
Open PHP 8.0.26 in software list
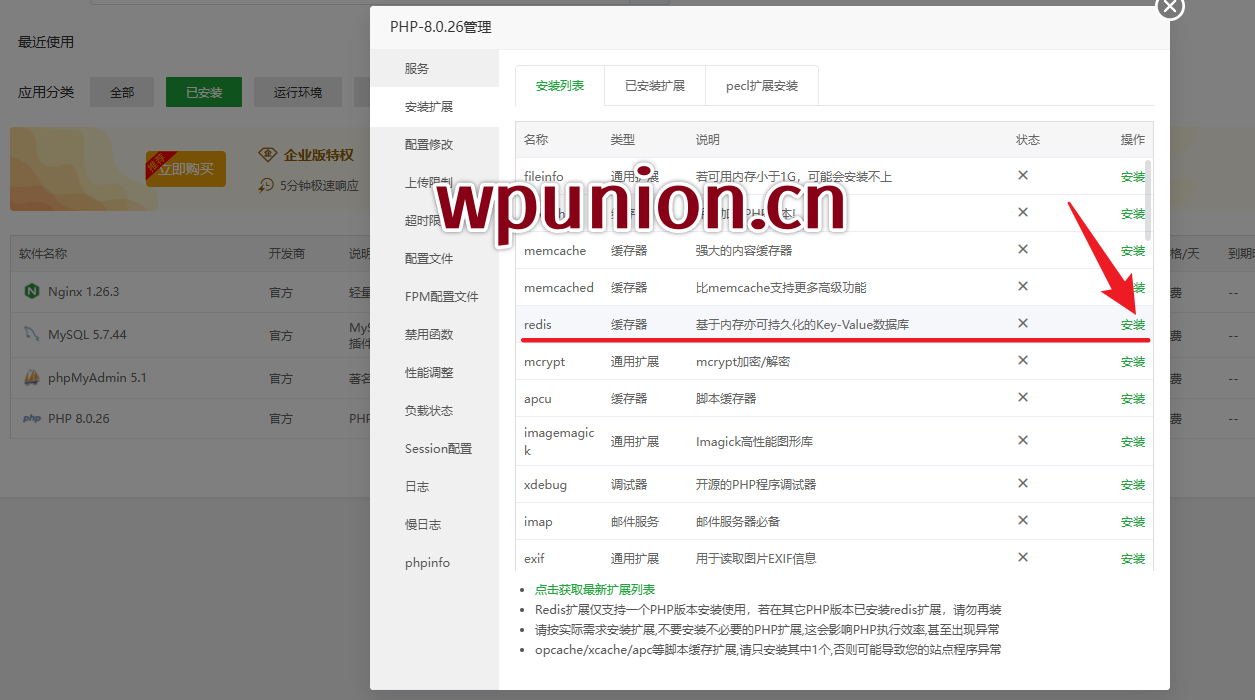coord(79,419)
